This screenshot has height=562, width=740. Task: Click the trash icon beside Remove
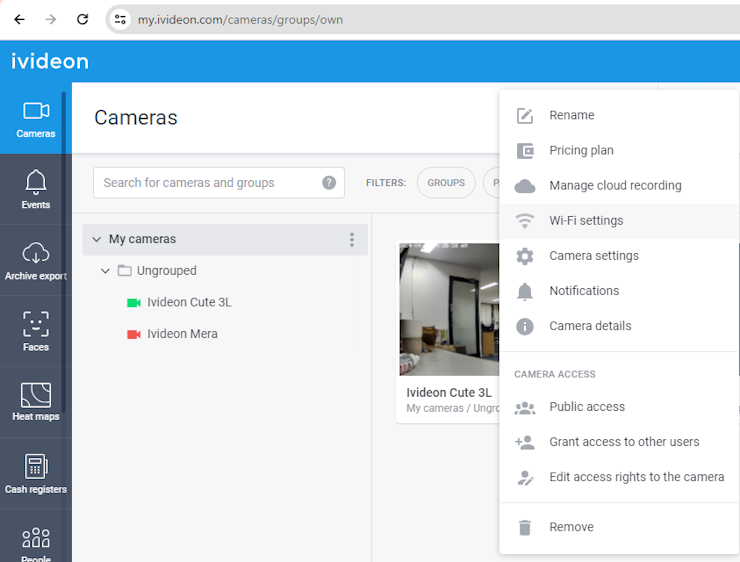[525, 528]
